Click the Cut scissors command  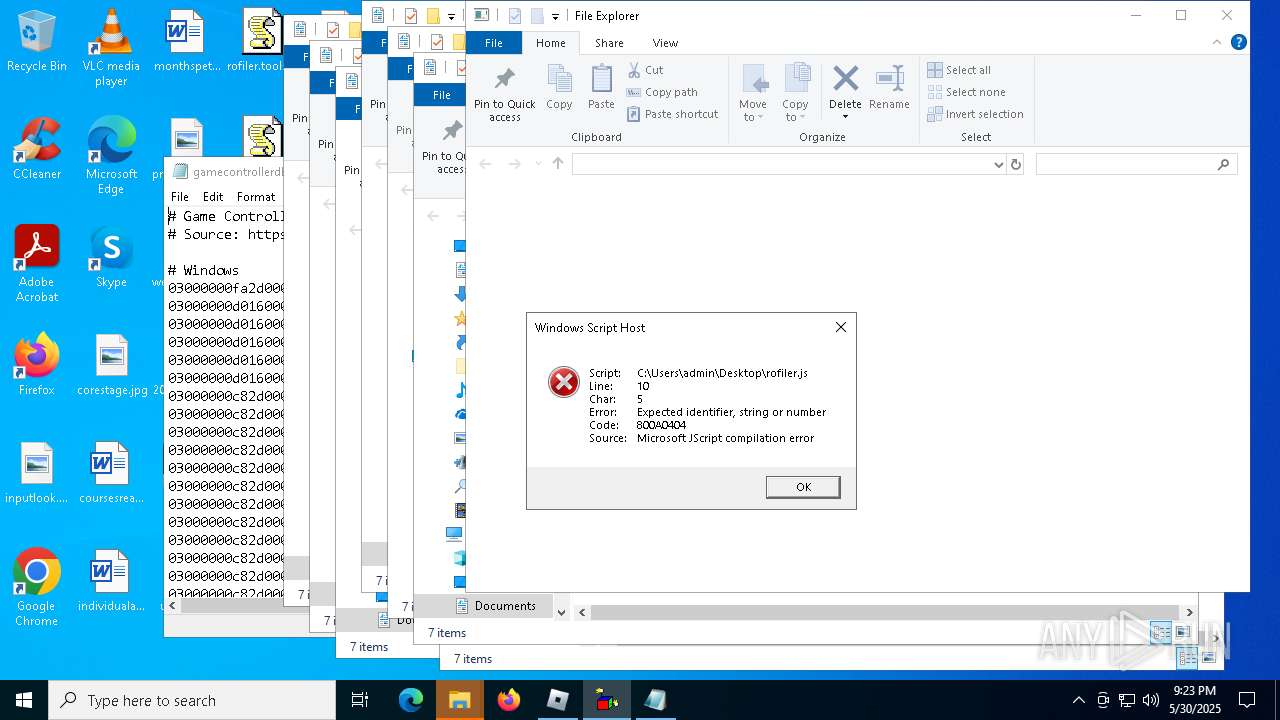point(645,70)
